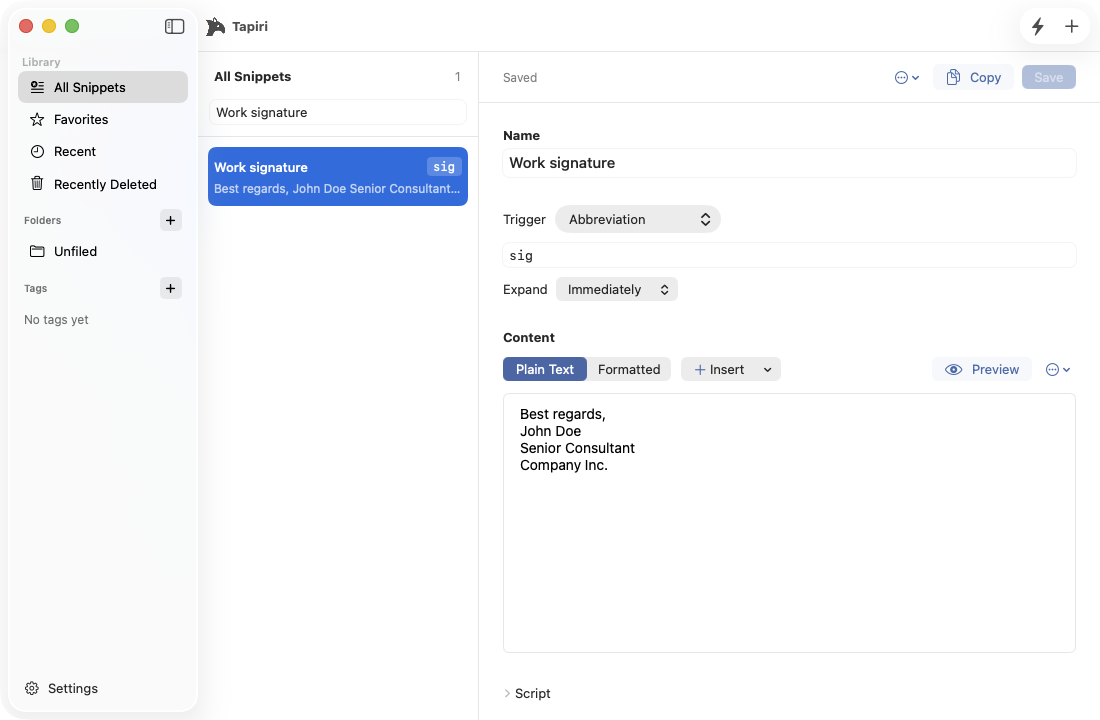The width and height of the screenshot is (1100, 720).
Task: Open the Unfiled folder
Action: tap(103, 251)
